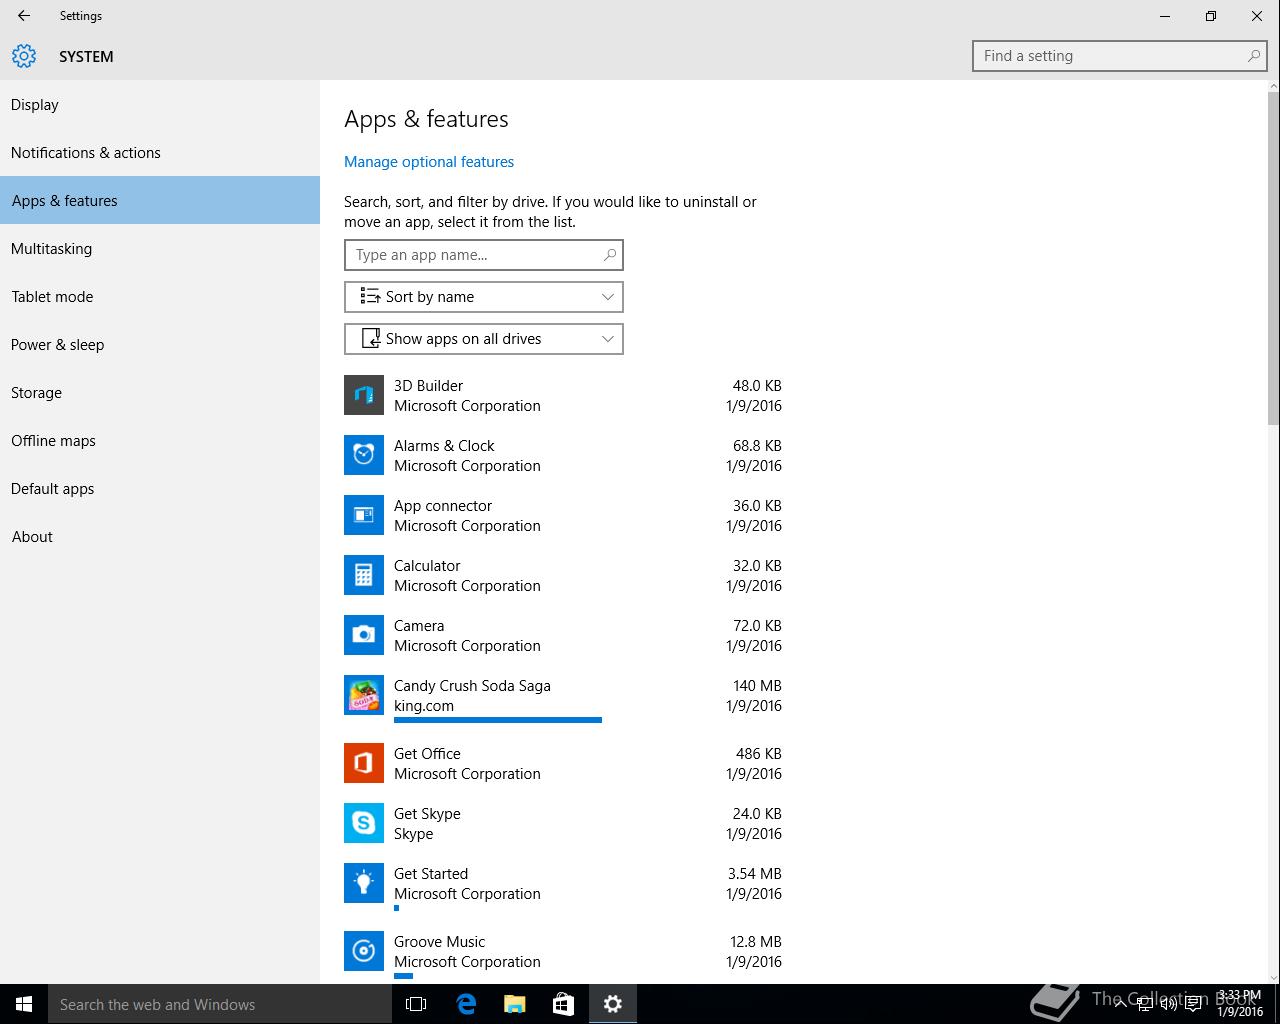
Task: Click the Get Office app icon
Action: click(364, 763)
